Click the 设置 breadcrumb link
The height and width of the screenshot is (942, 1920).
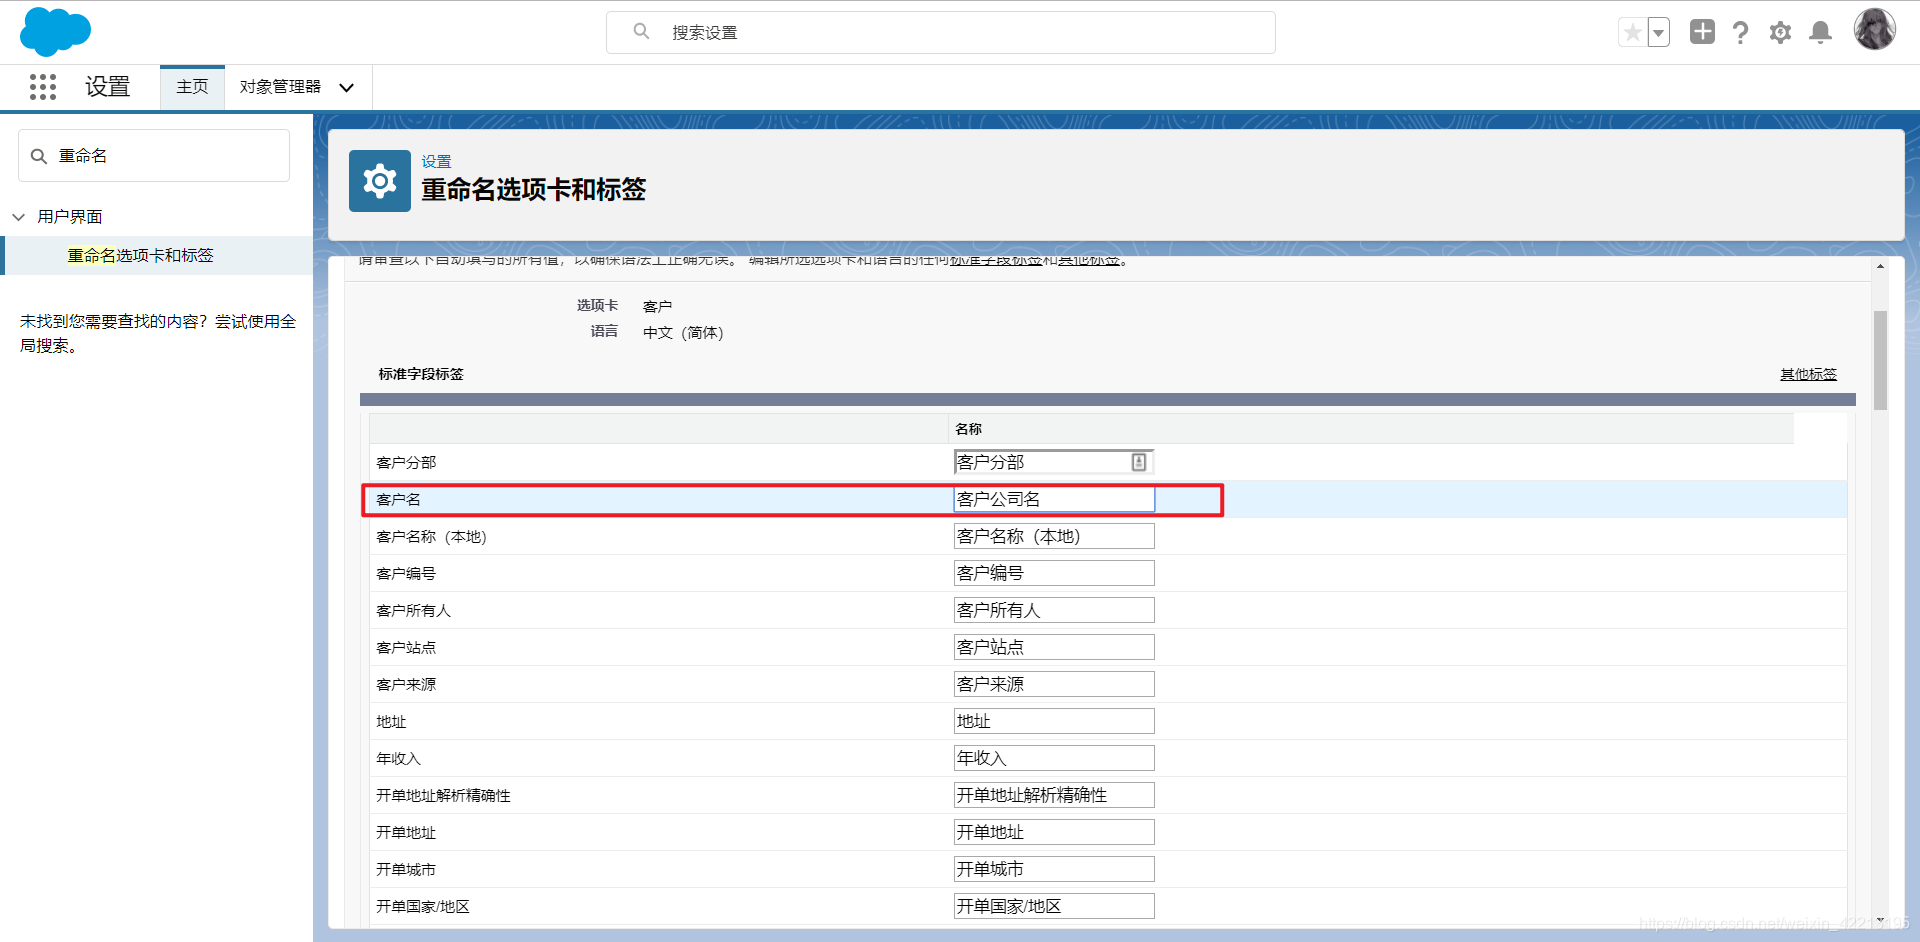click(436, 162)
